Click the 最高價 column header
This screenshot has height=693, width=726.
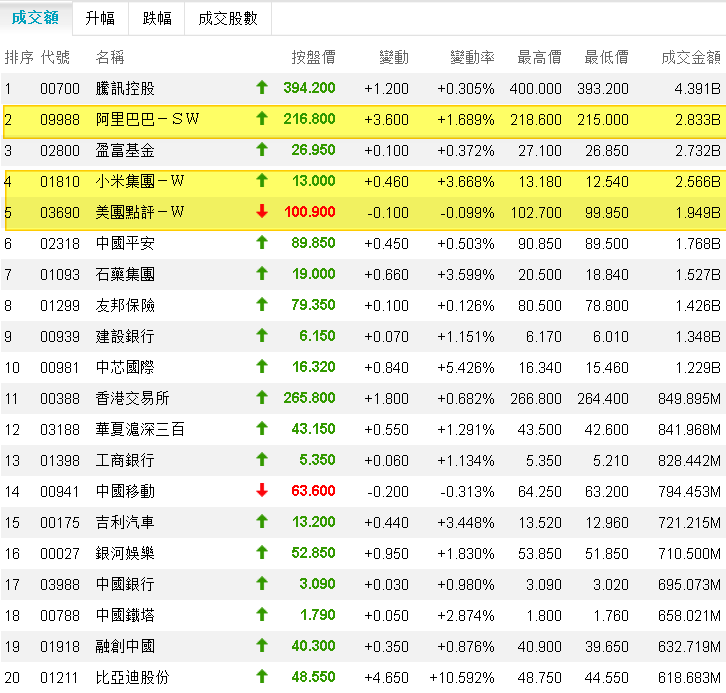point(539,57)
